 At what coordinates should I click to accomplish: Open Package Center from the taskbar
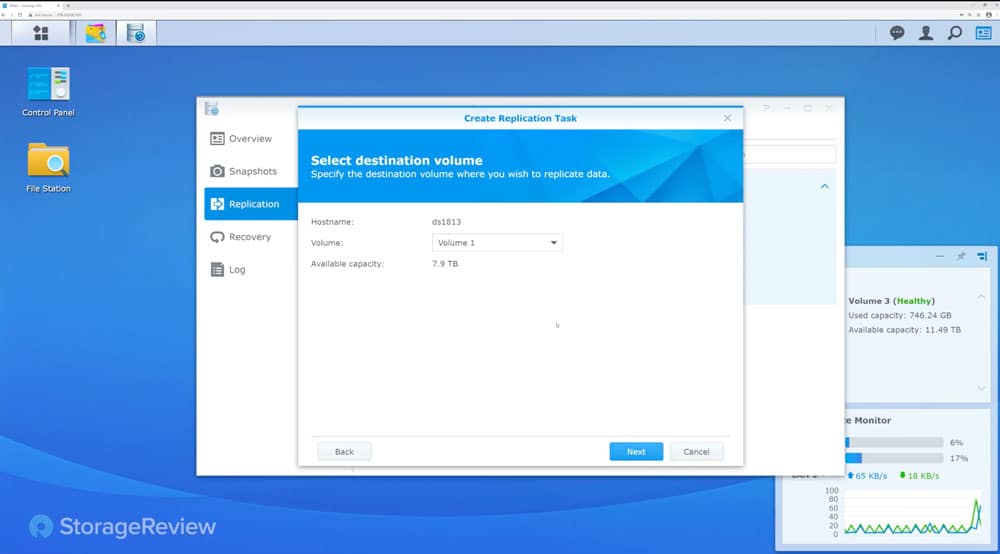[96, 33]
